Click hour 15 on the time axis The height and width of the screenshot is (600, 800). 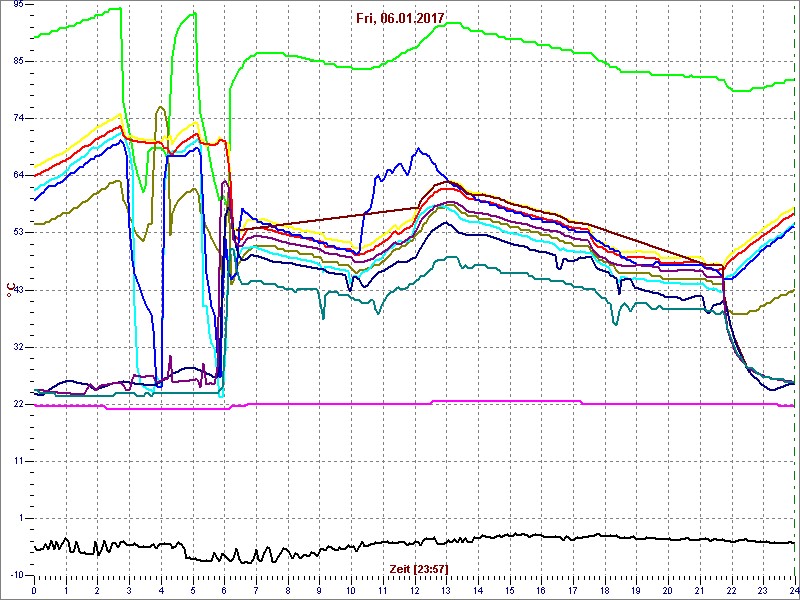[x=510, y=589]
